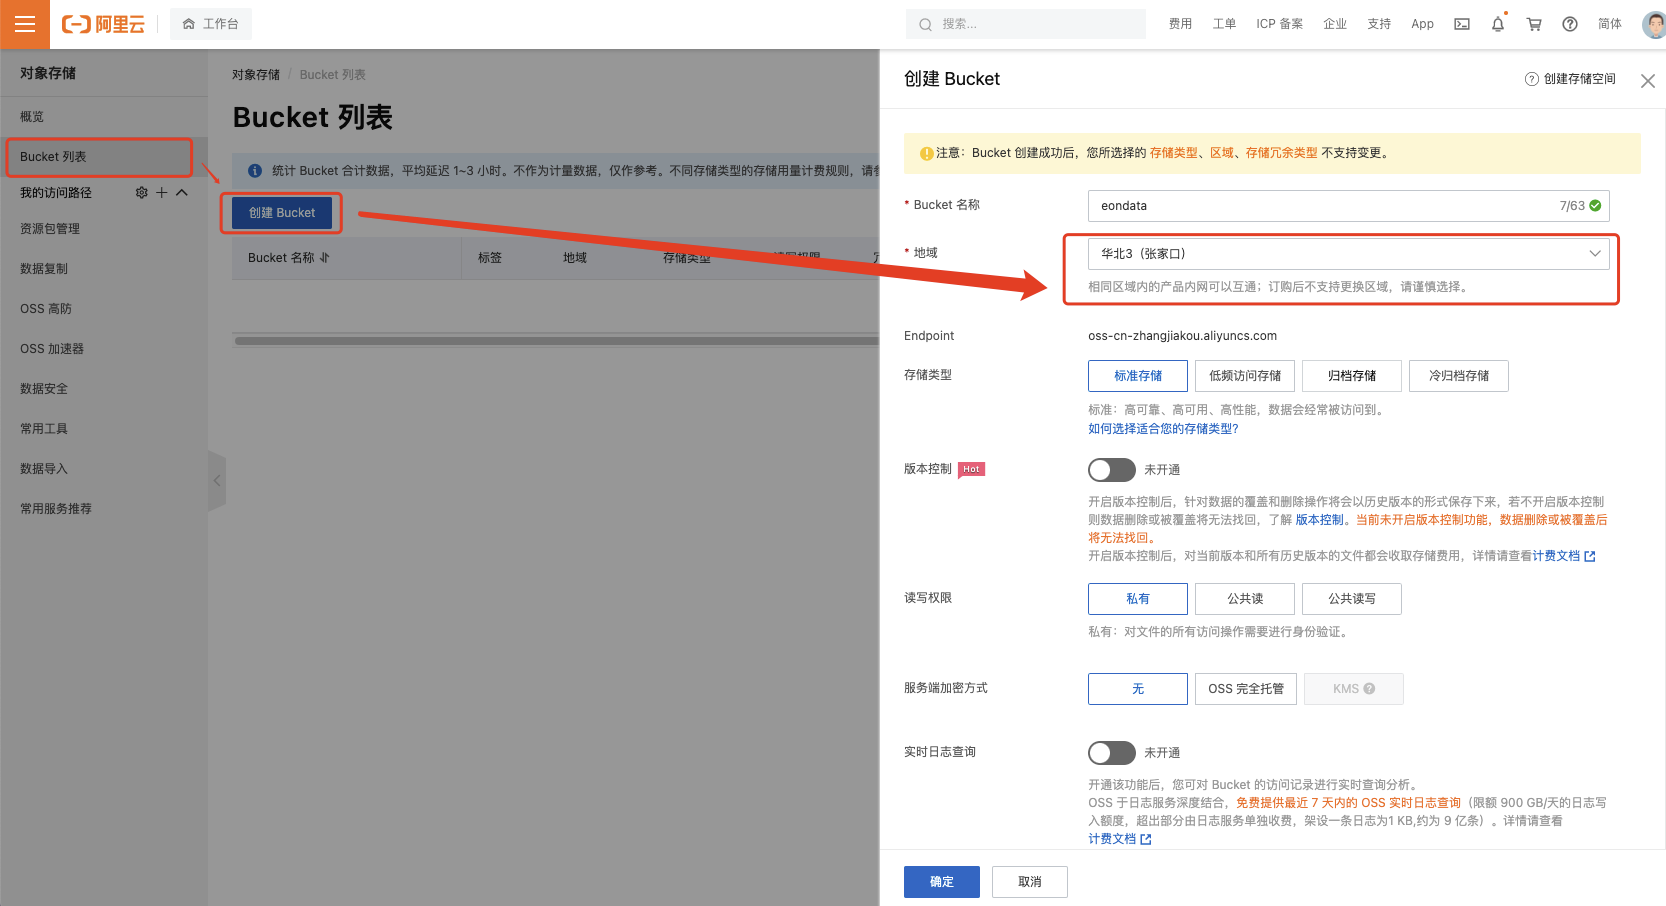Open the shopping cart icon
Image resolution: width=1666 pixels, height=906 pixels.
[x=1533, y=23]
